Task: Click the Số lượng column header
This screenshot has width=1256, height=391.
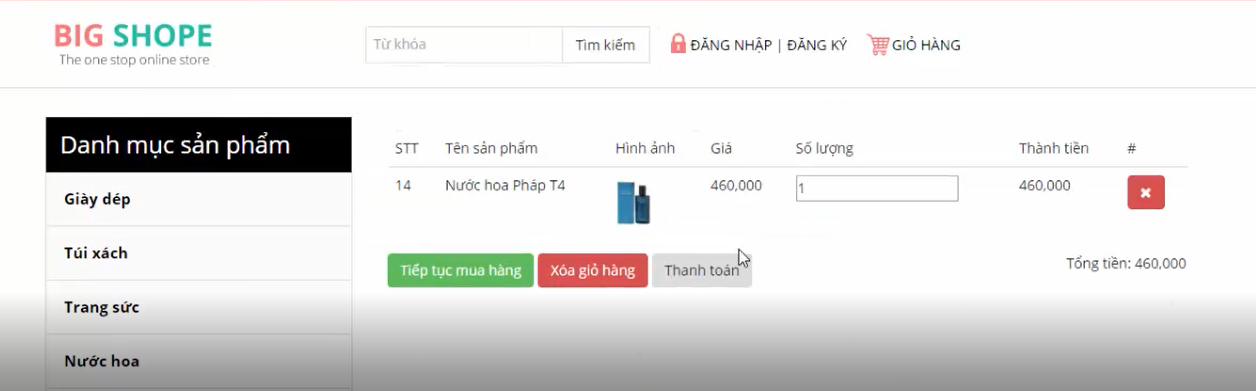Action: pyautogui.click(x=825, y=148)
